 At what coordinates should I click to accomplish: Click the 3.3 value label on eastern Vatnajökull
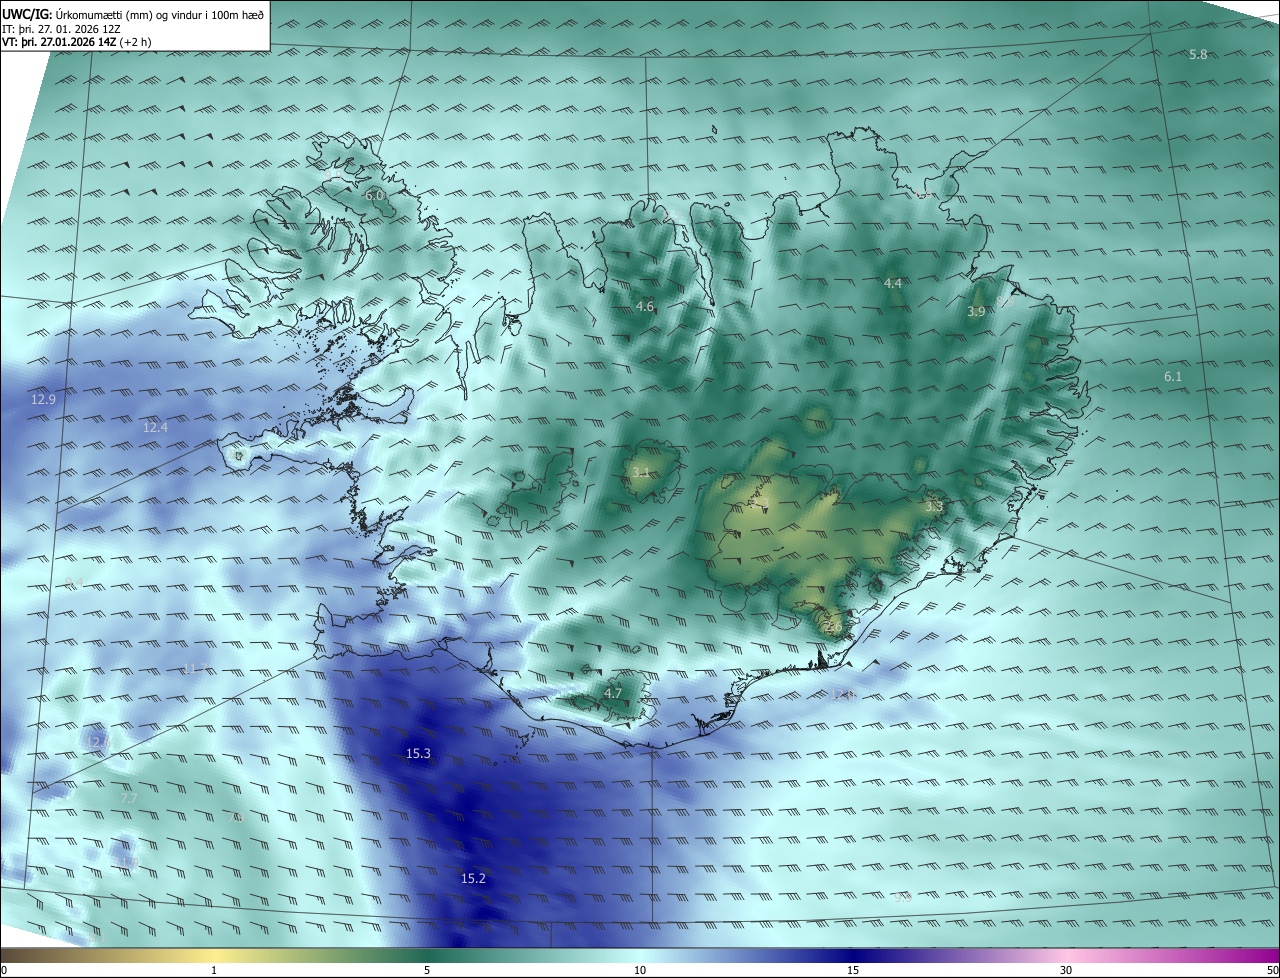coord(934,507)
